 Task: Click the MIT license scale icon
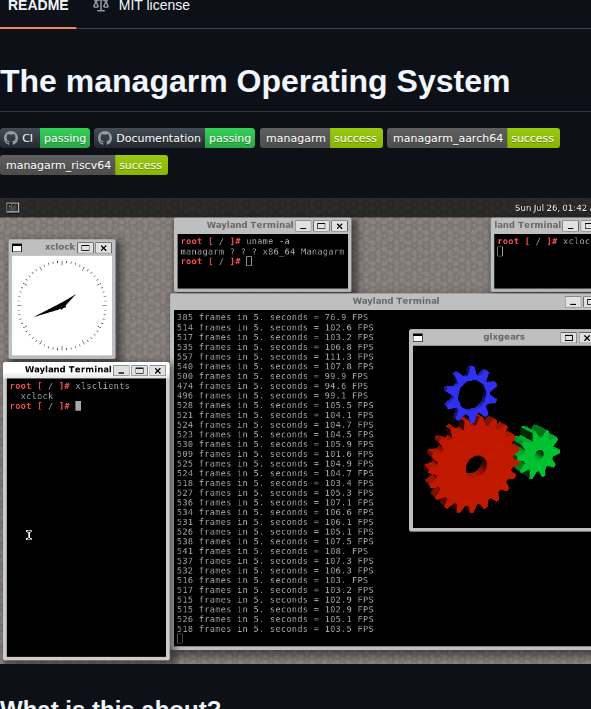click(x=101, y=5)
